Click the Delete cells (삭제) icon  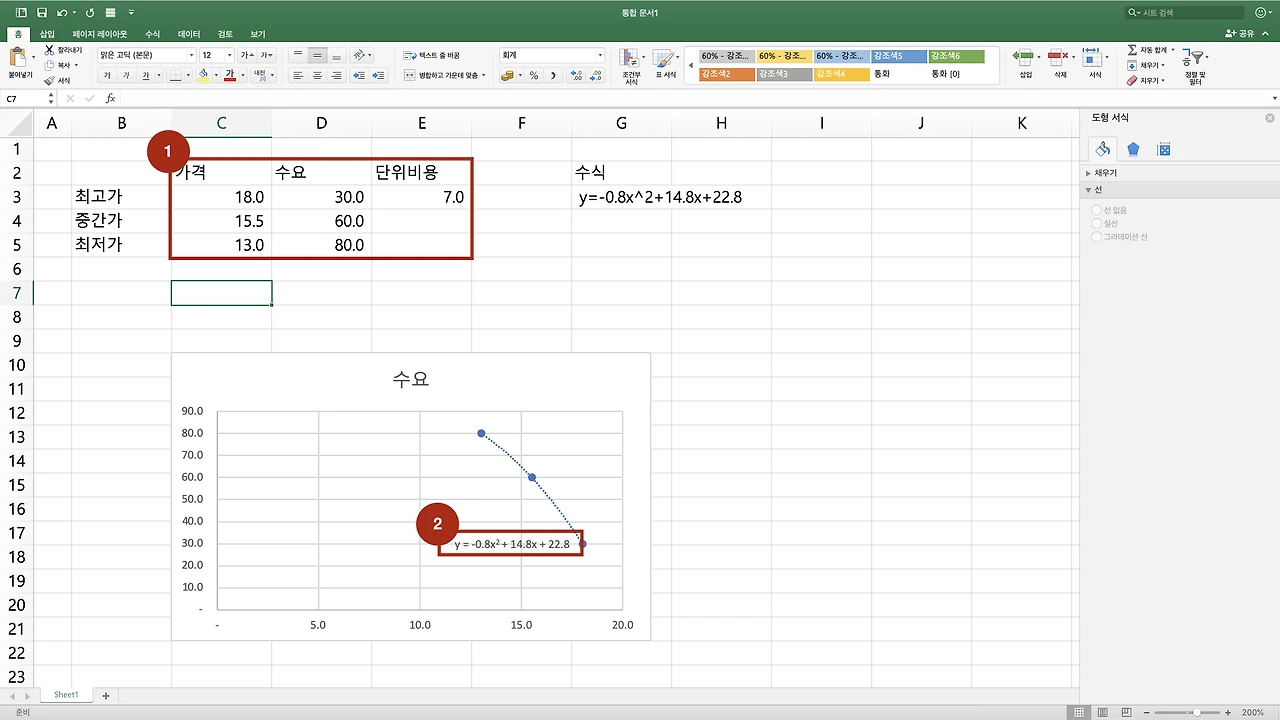click(x=1060, y=57)
